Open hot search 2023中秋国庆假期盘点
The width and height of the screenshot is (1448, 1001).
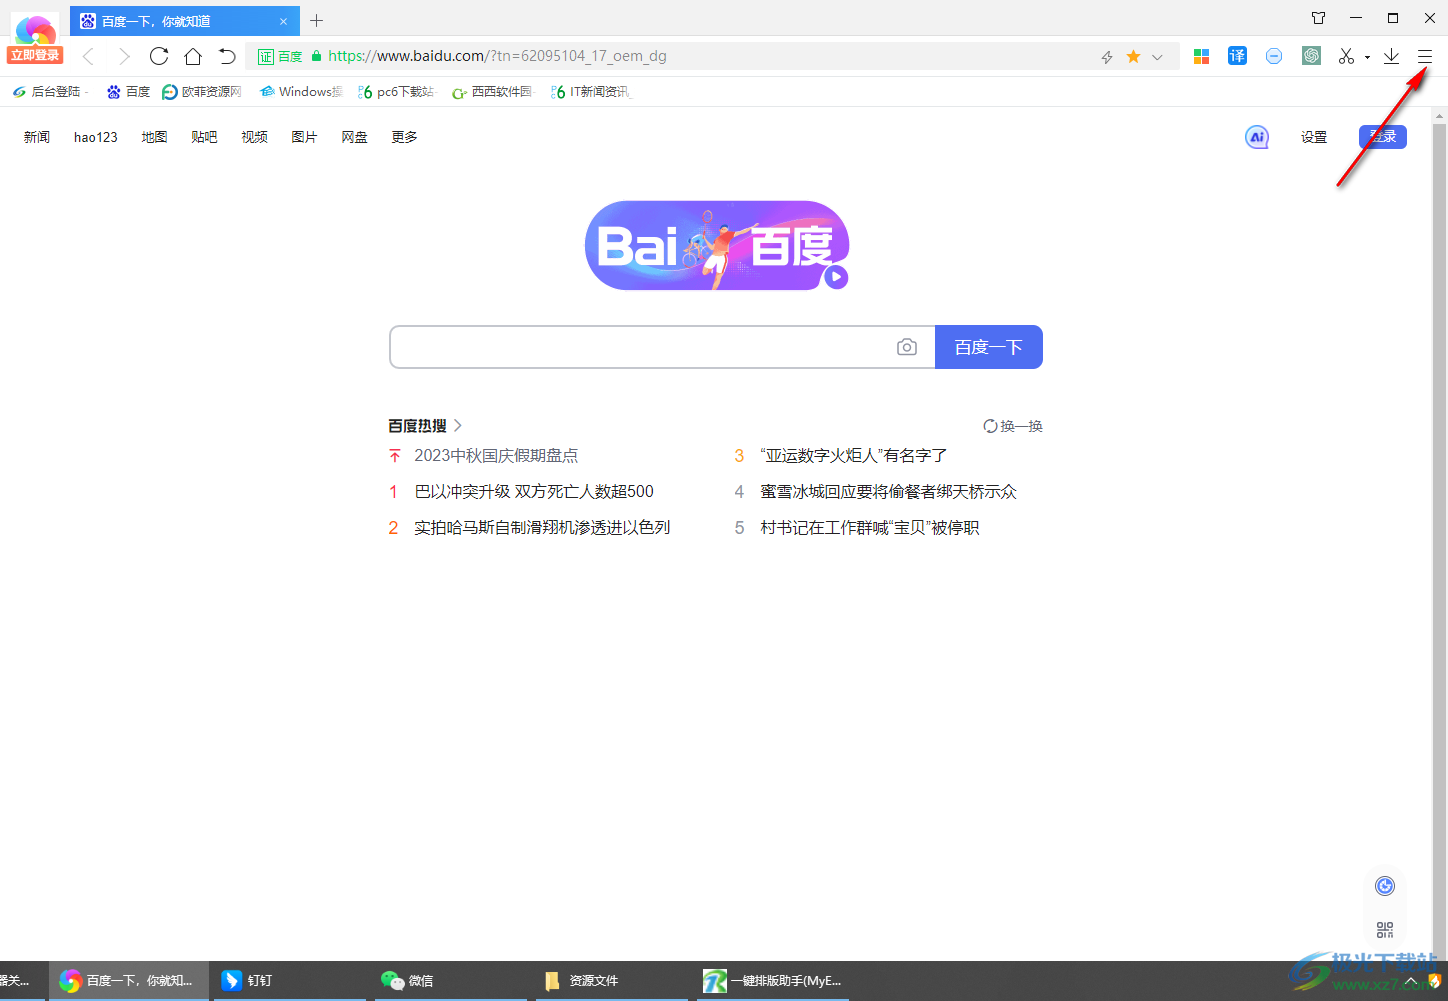tap(496, 455)
